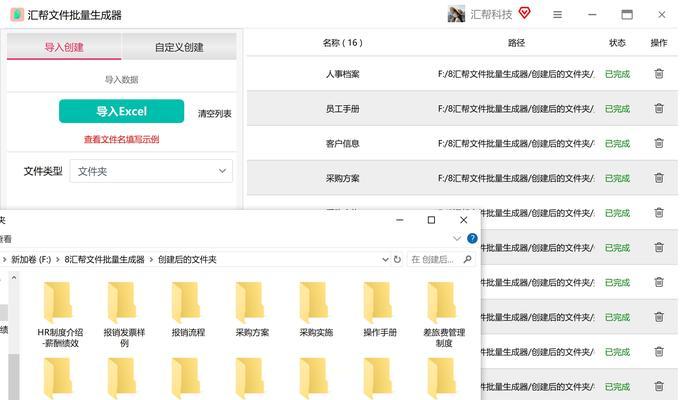Open the 报销流程 folder

point(188,309)
